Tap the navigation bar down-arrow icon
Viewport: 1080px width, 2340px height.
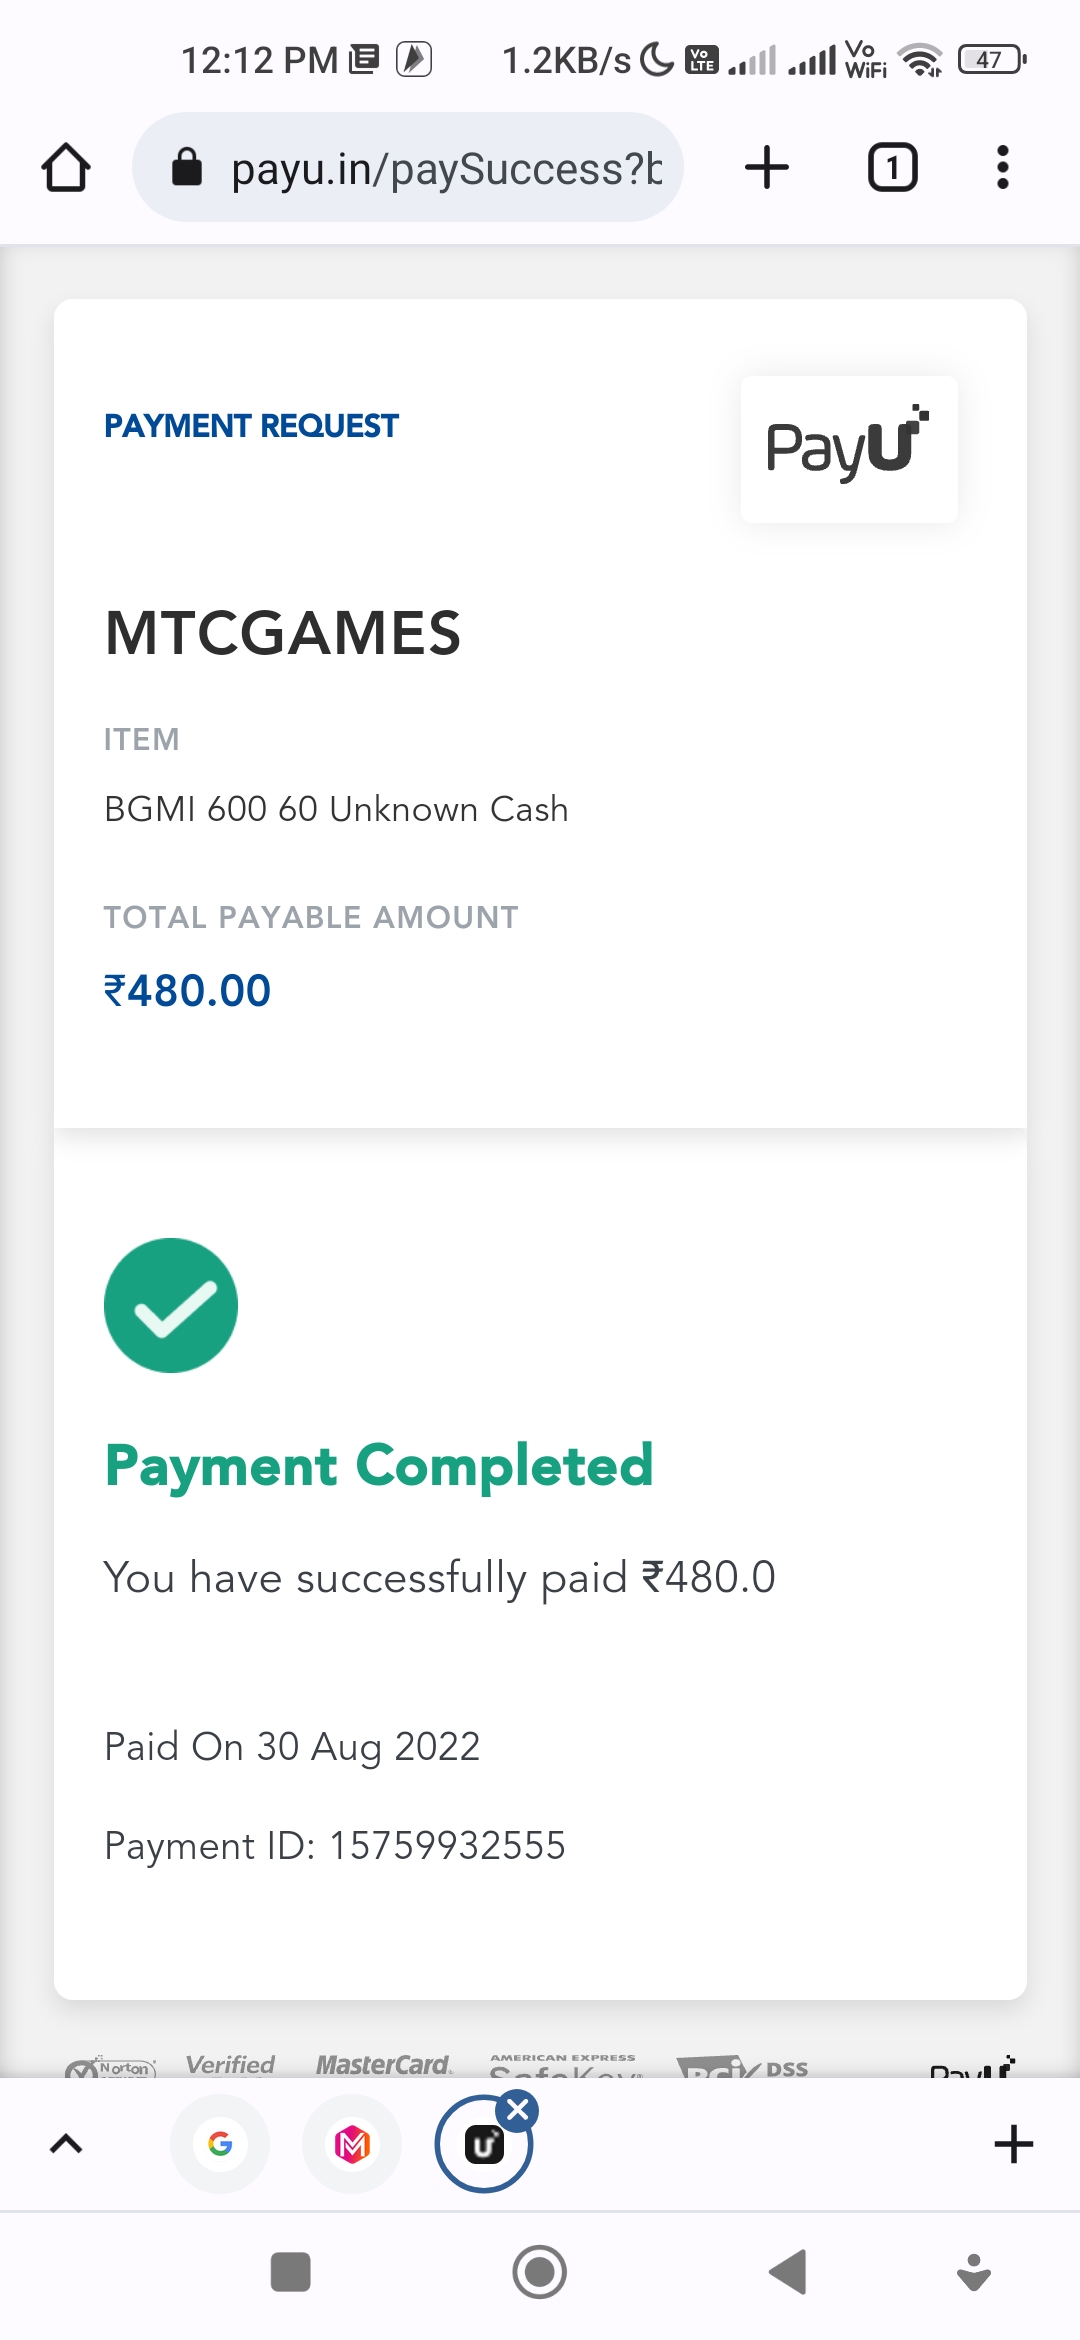(973, 2272)
